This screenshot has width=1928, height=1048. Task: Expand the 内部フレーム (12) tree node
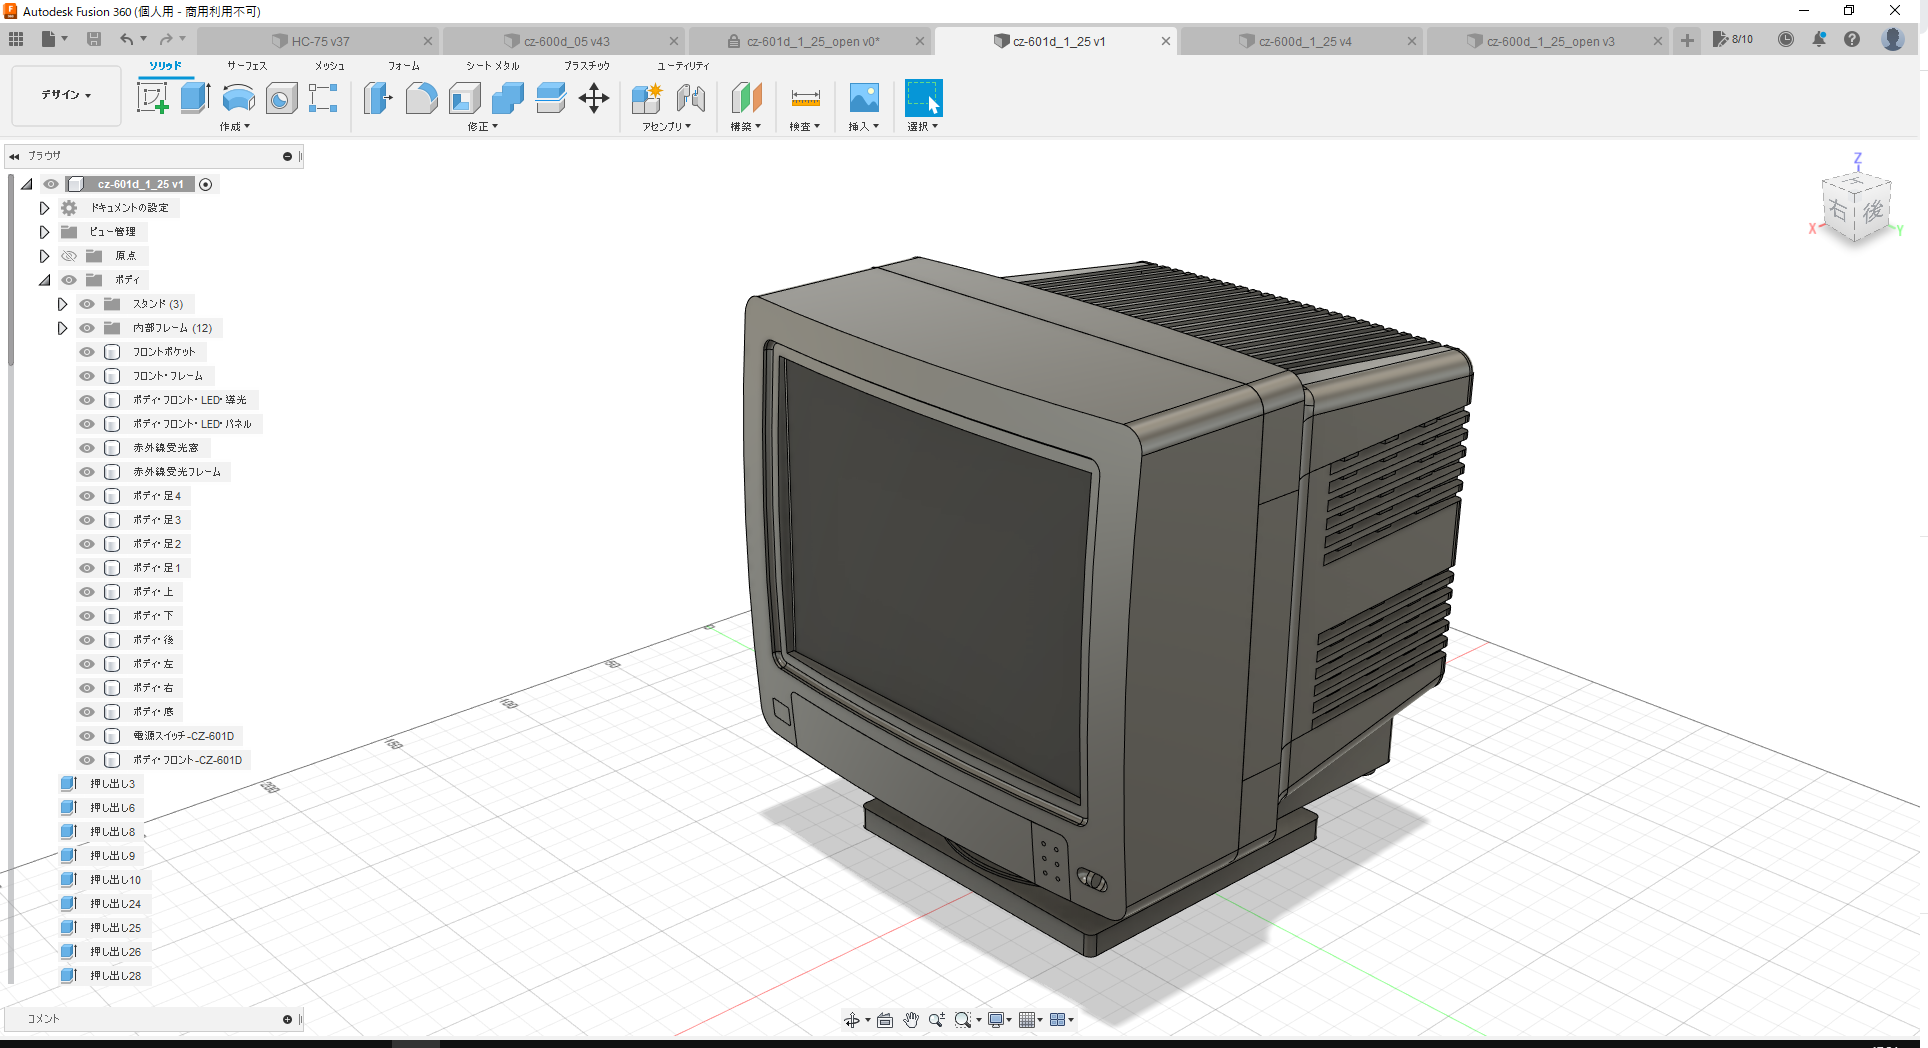coord(63,327)
